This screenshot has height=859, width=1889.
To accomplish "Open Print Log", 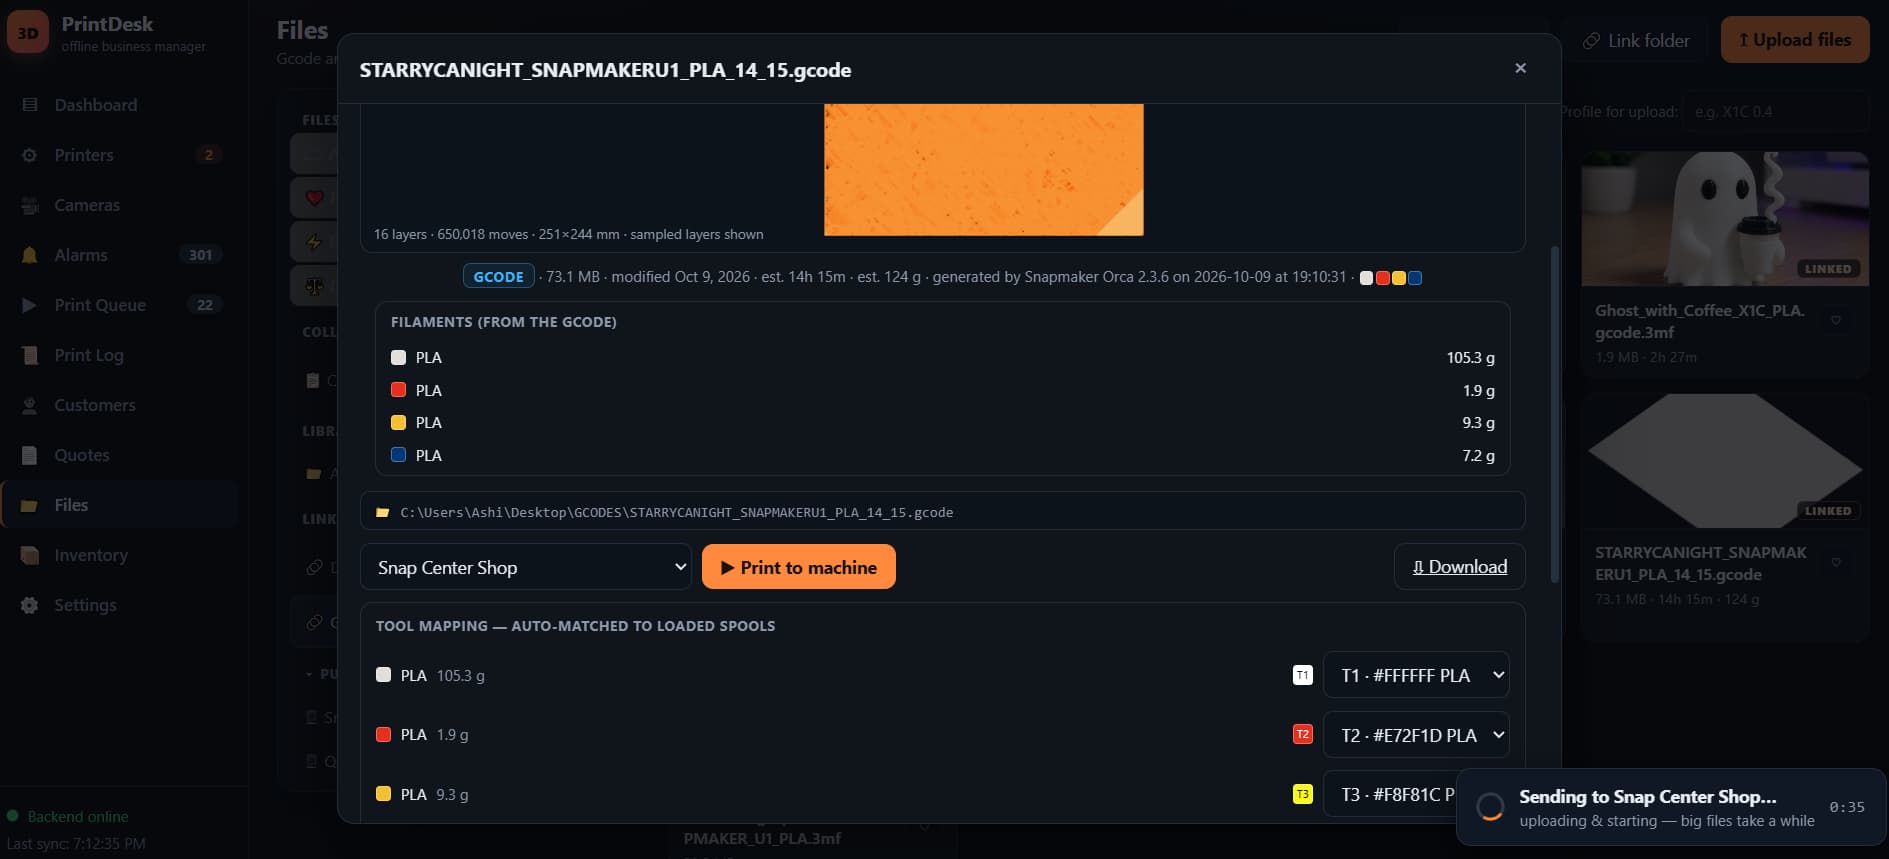I will pos(89,355).
